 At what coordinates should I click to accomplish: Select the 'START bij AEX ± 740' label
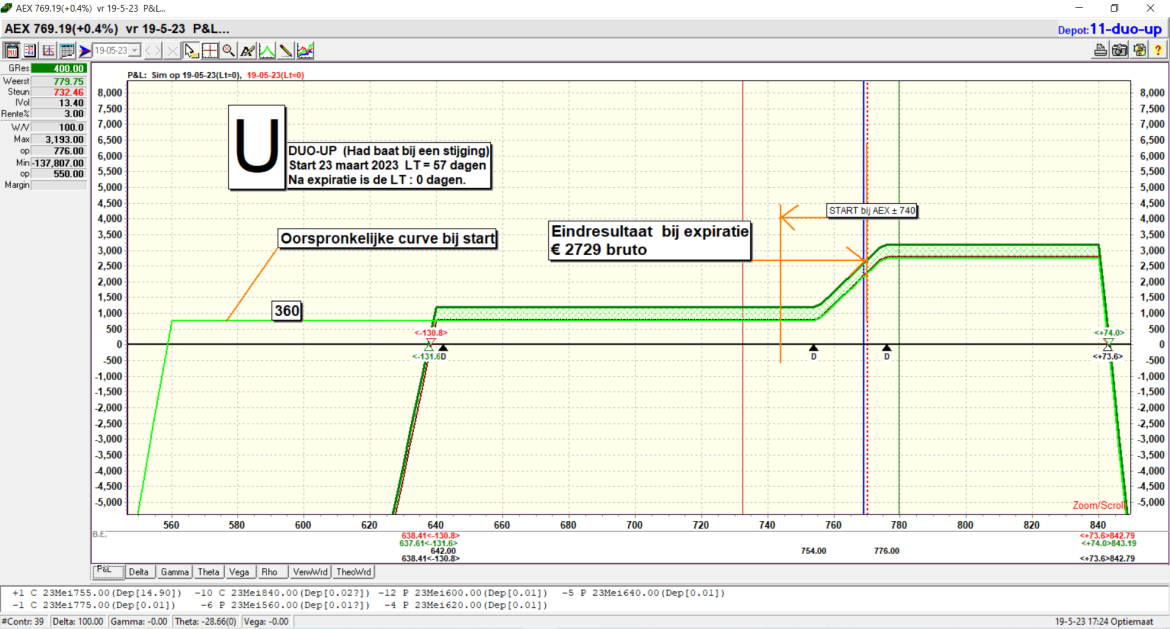(872, 210)
